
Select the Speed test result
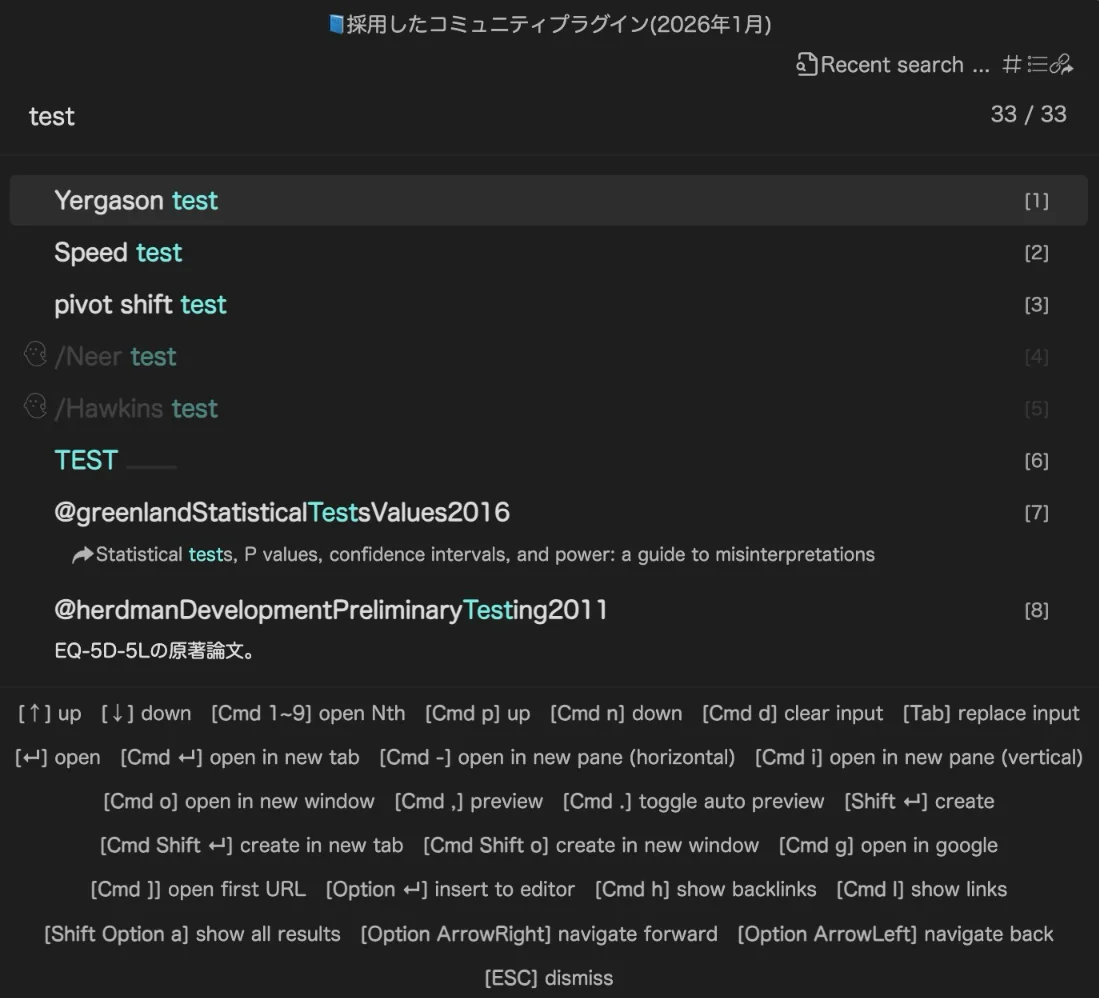[x=118, y=253]
